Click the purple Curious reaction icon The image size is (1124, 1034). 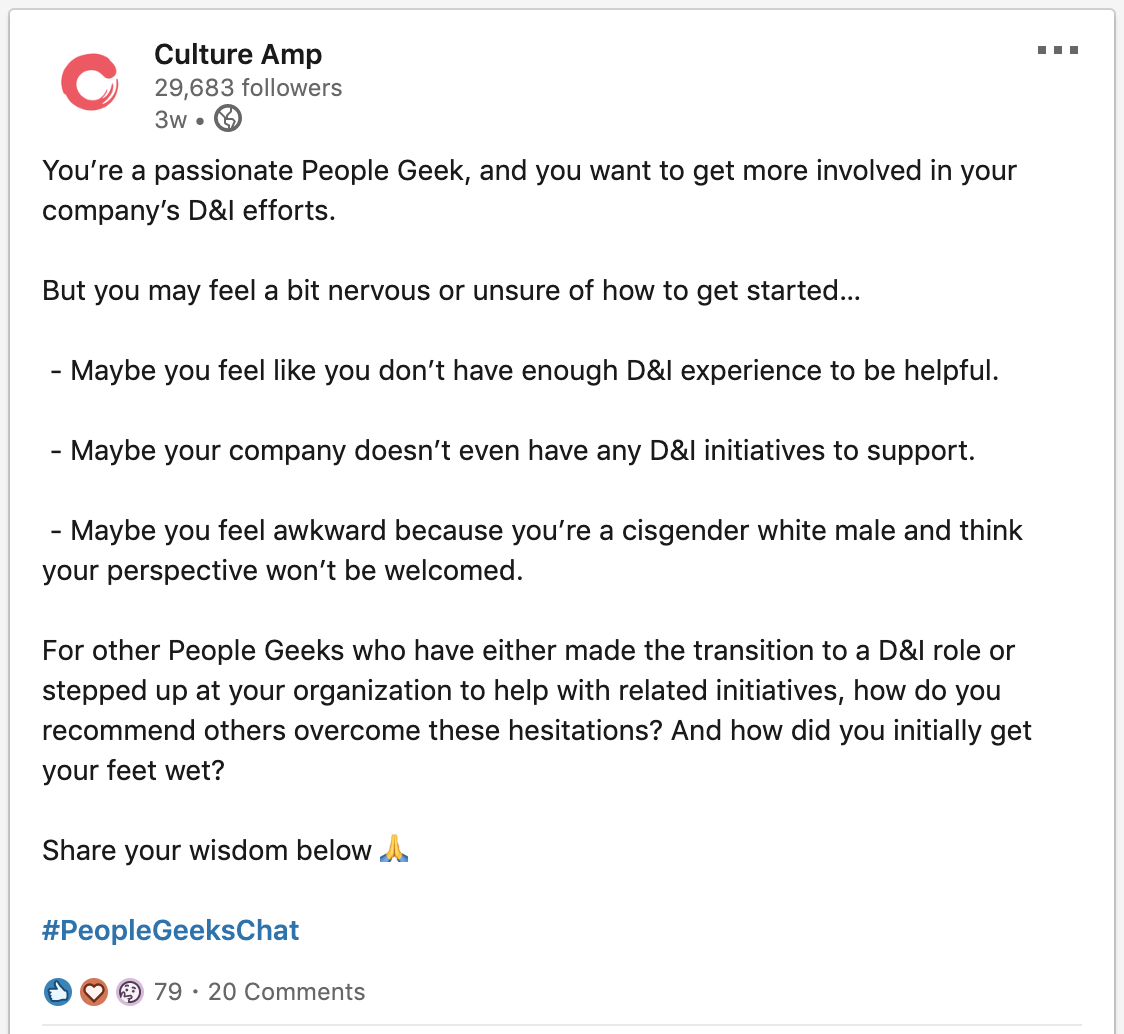pos(129,992)
